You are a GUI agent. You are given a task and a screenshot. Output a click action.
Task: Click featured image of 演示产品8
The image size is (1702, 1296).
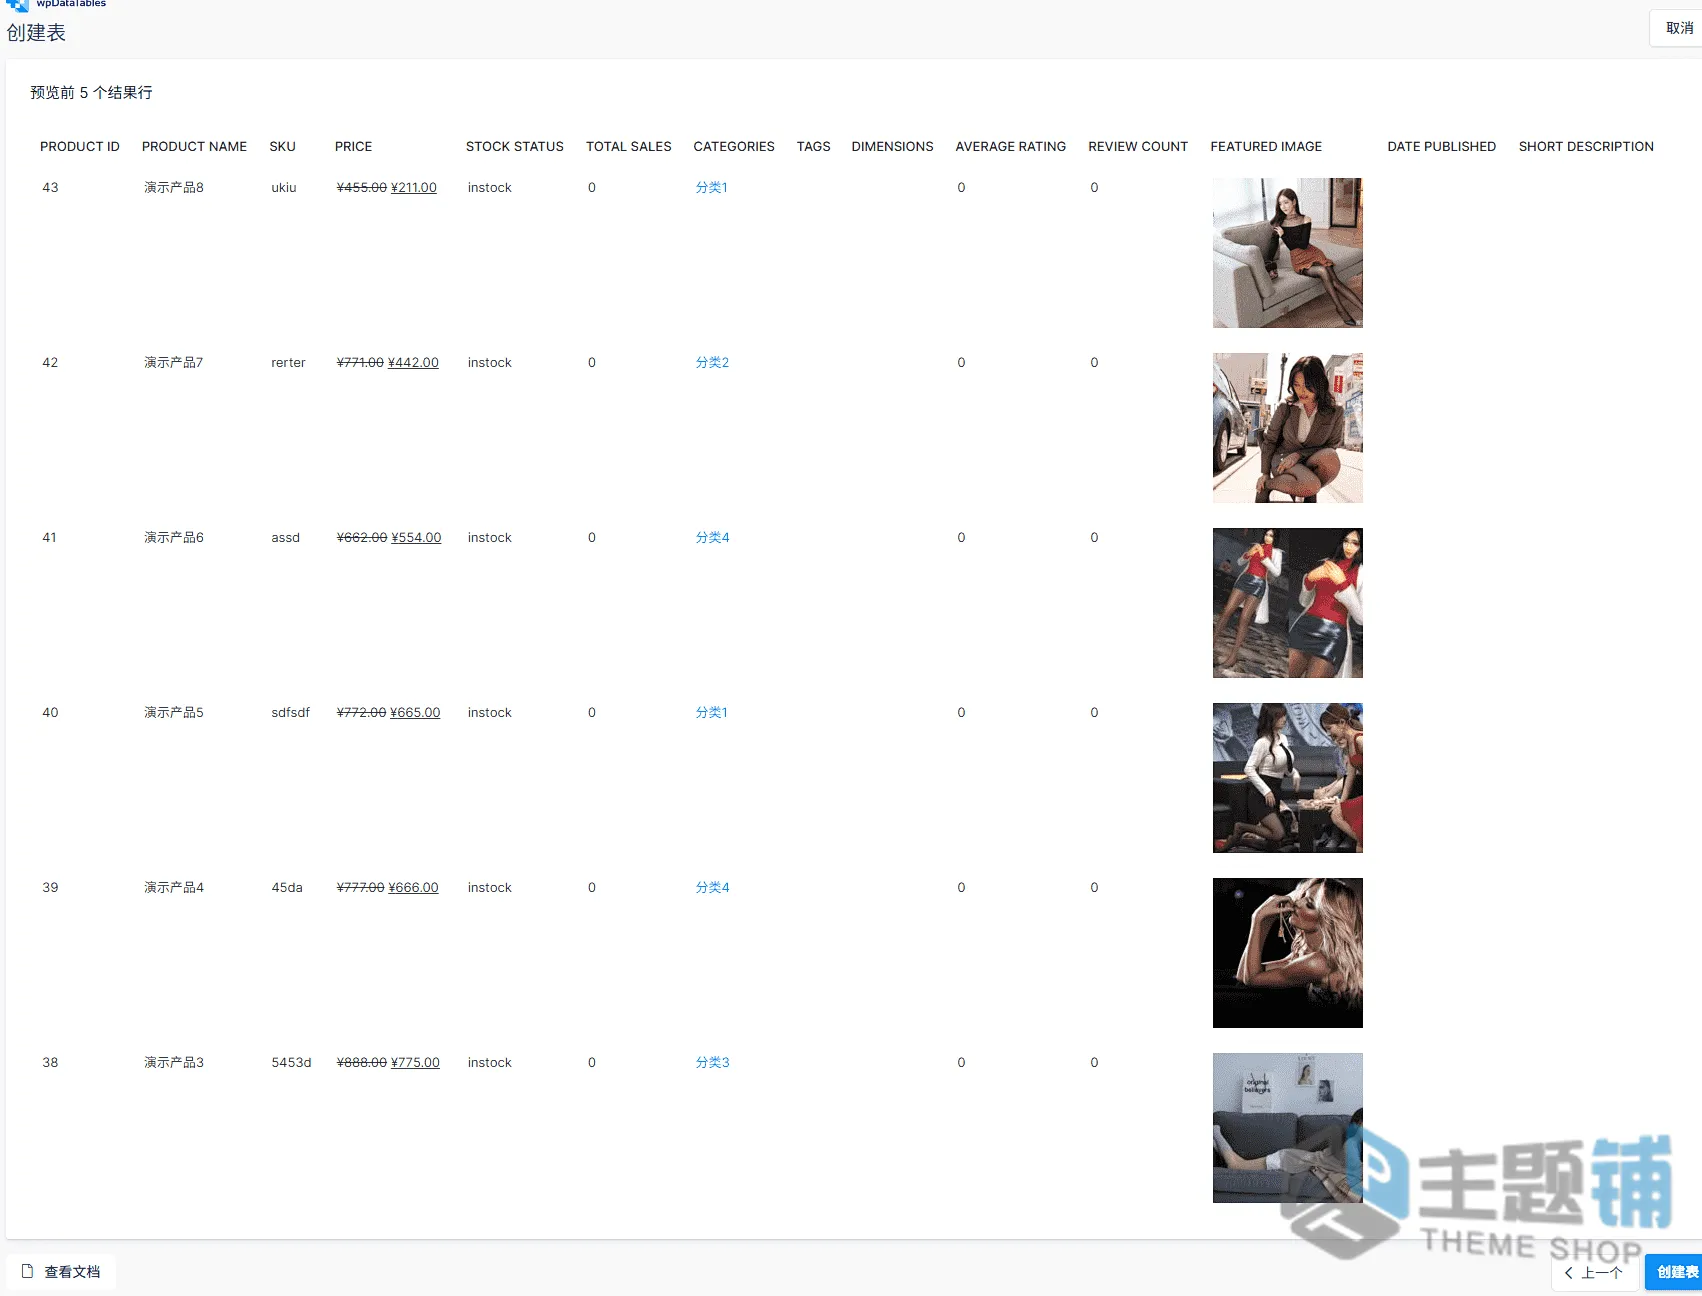coord(1287,253)
